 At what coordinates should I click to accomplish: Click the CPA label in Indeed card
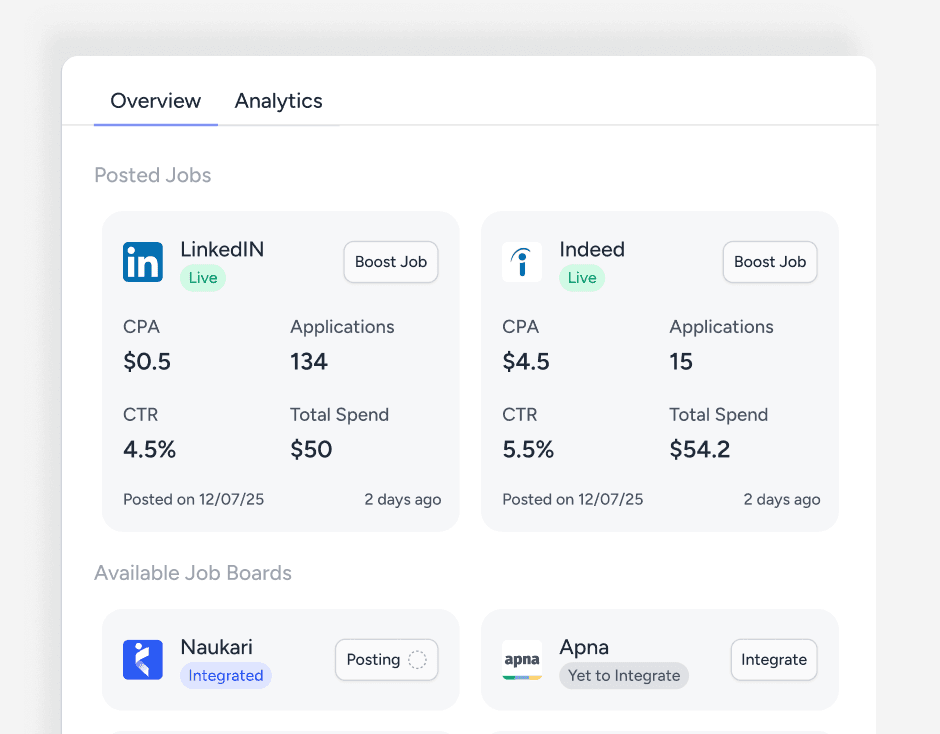[520, 327]
